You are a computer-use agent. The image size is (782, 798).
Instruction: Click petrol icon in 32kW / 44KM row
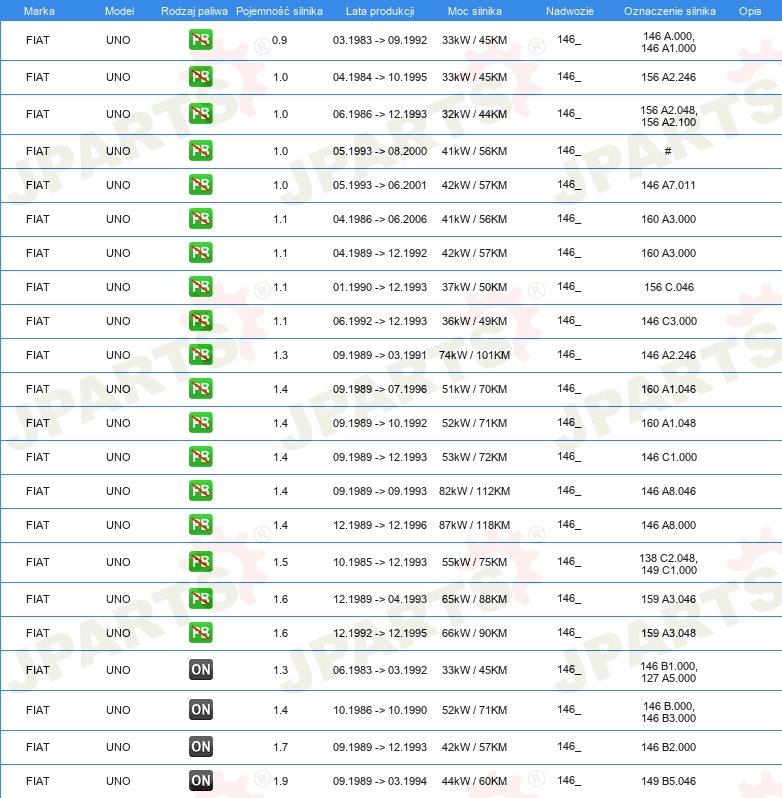200,113
